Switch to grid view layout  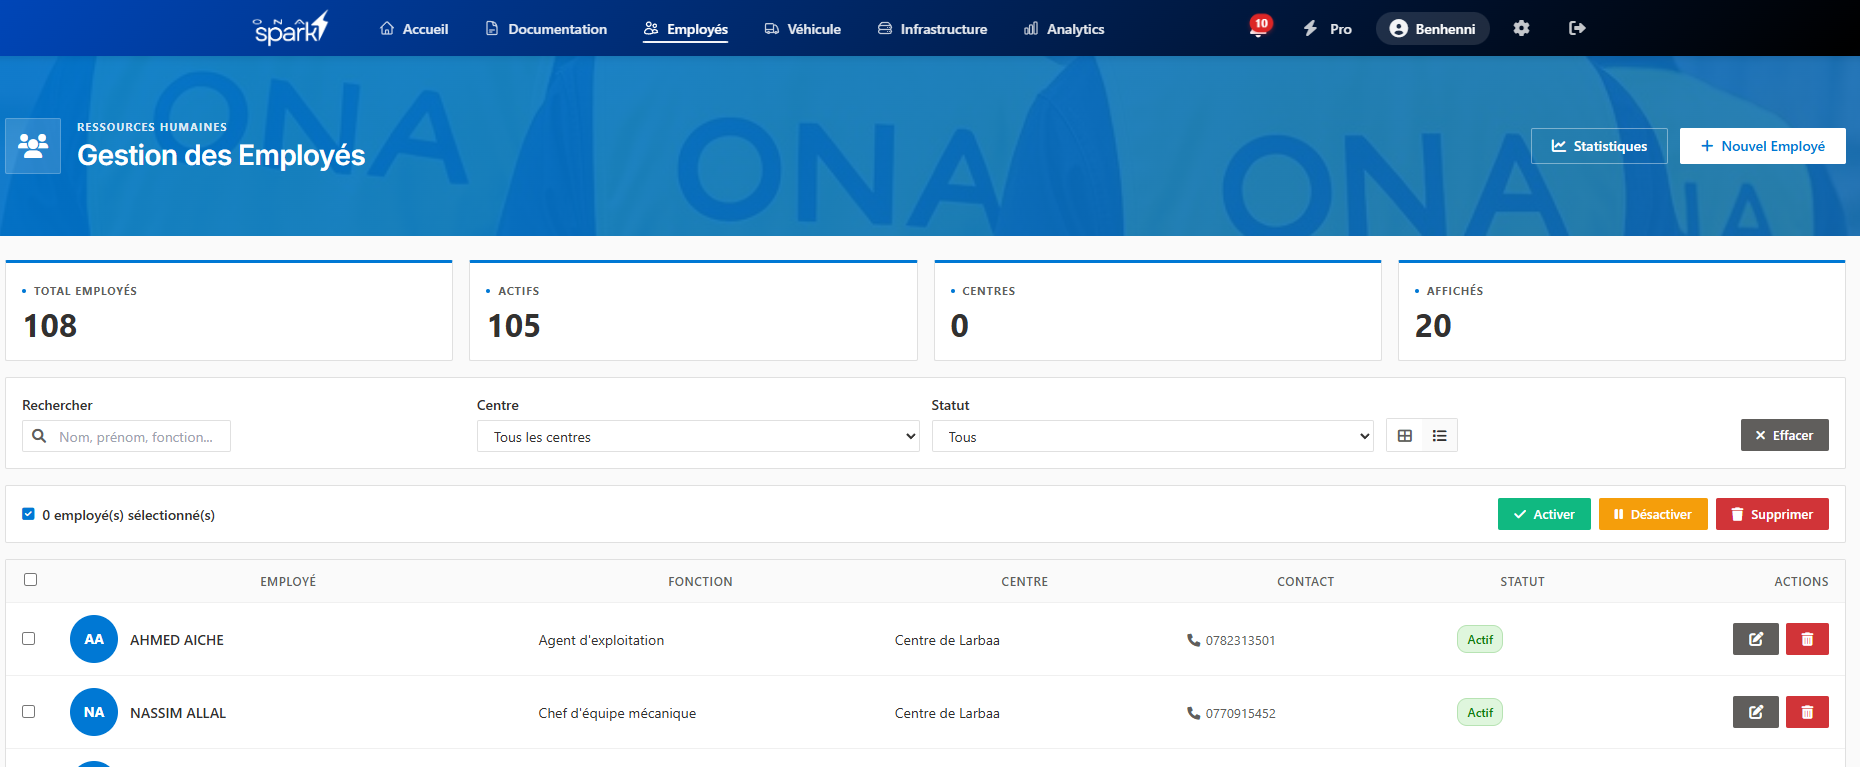pos(1405,436)
